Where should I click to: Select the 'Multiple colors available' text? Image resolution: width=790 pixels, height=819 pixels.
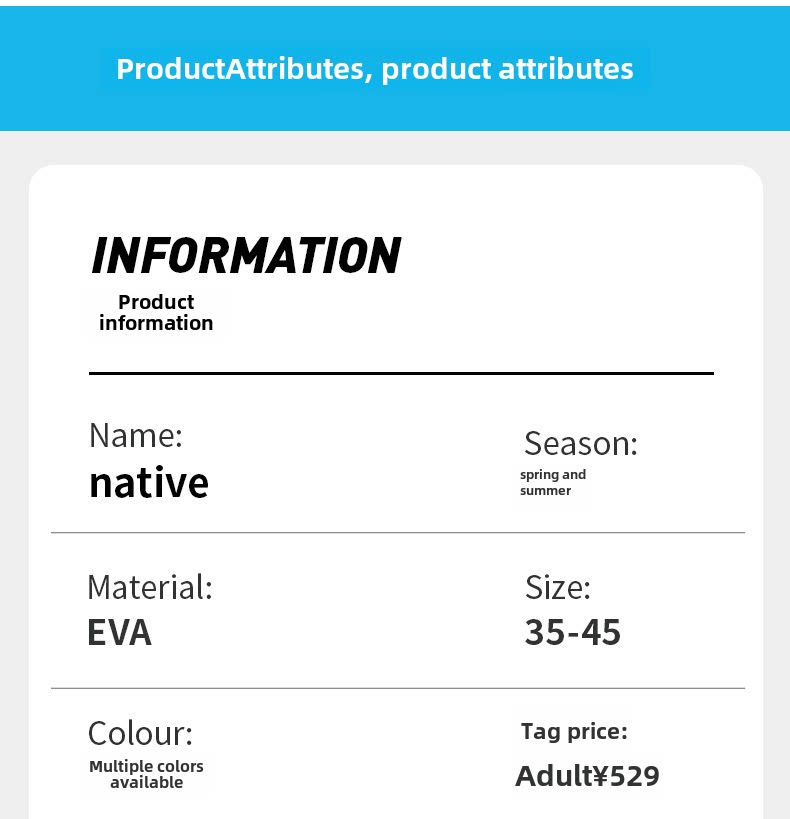(146, 774)
